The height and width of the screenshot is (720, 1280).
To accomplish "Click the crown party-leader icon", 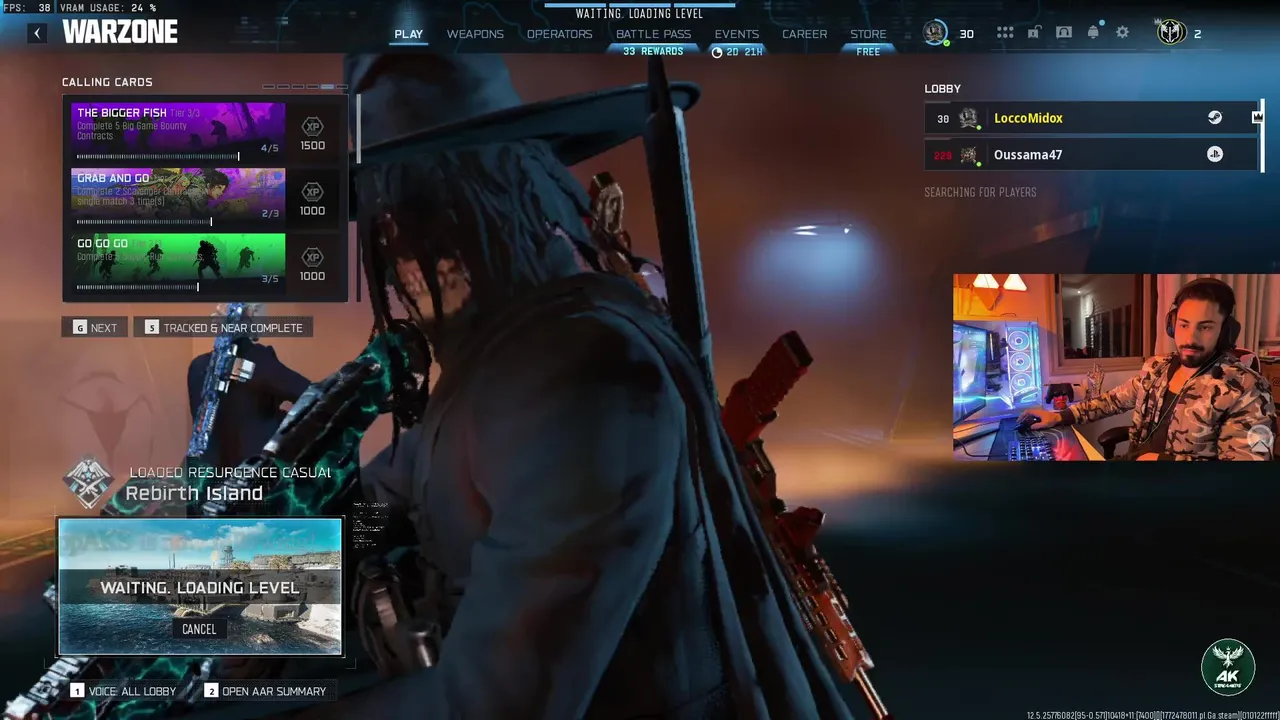I will (1257, 118).
